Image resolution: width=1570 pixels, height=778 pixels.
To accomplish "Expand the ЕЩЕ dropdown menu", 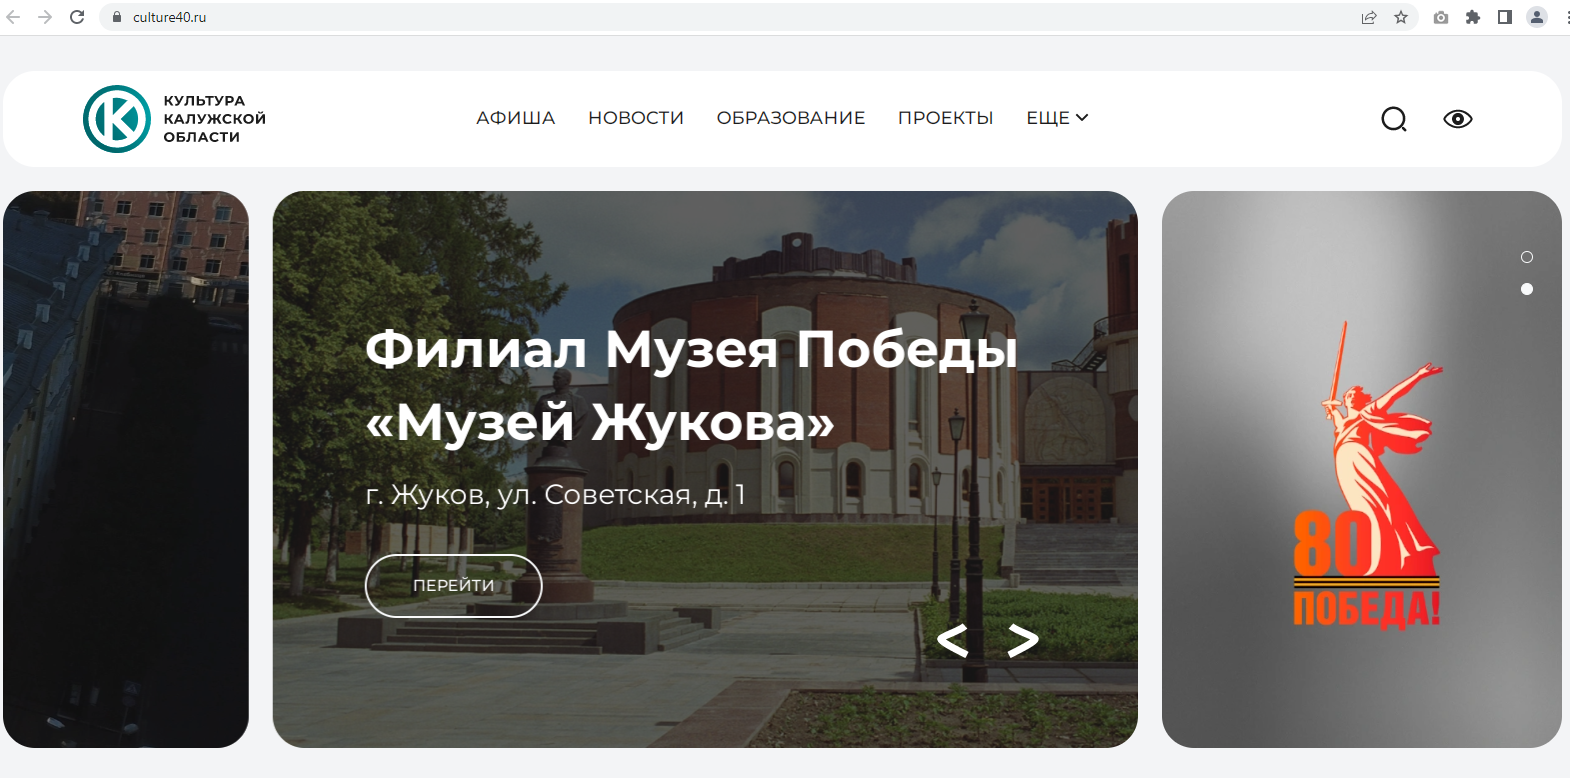I will pos(1057,118).
